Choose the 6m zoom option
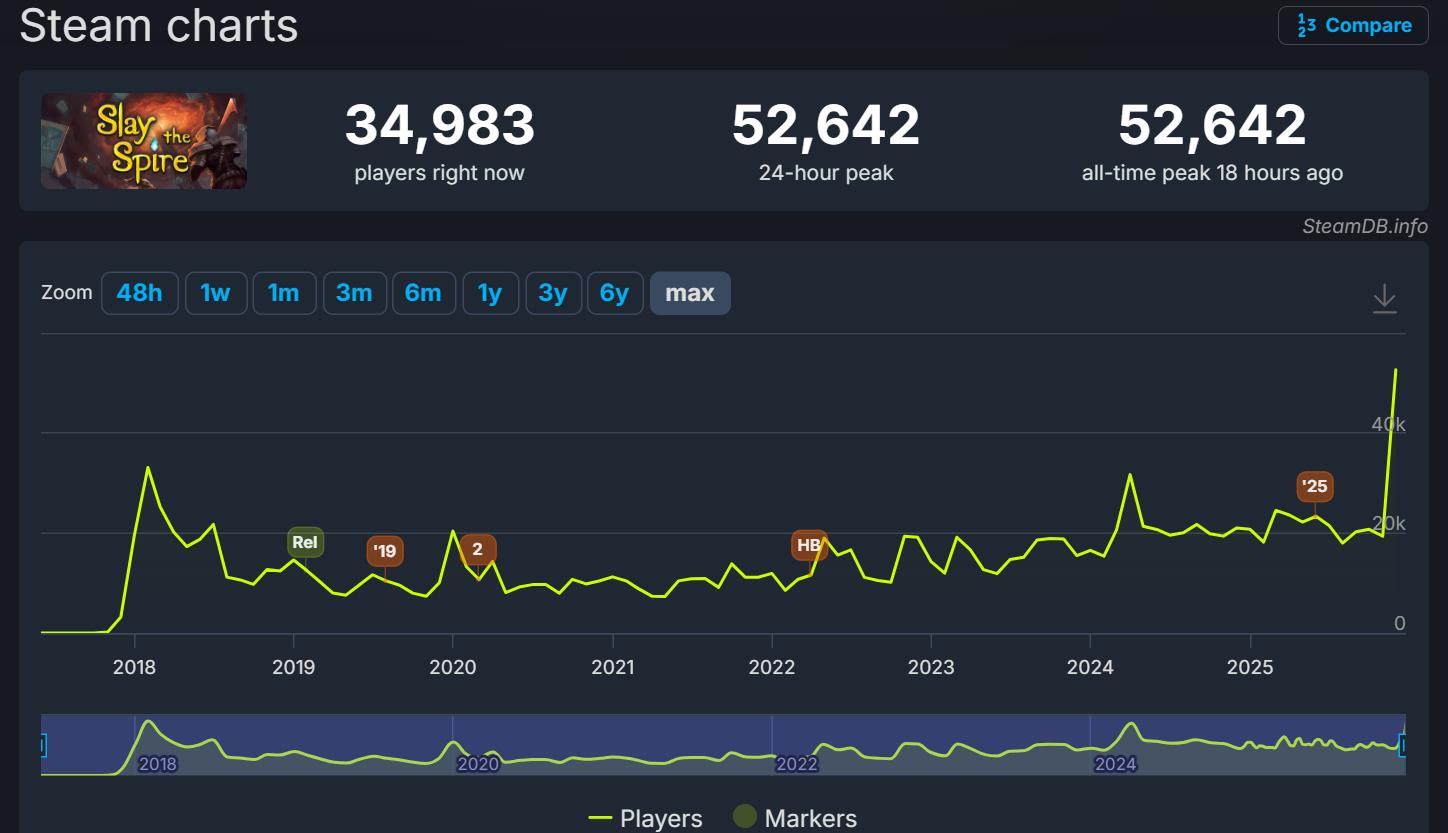 pos(423,293)
